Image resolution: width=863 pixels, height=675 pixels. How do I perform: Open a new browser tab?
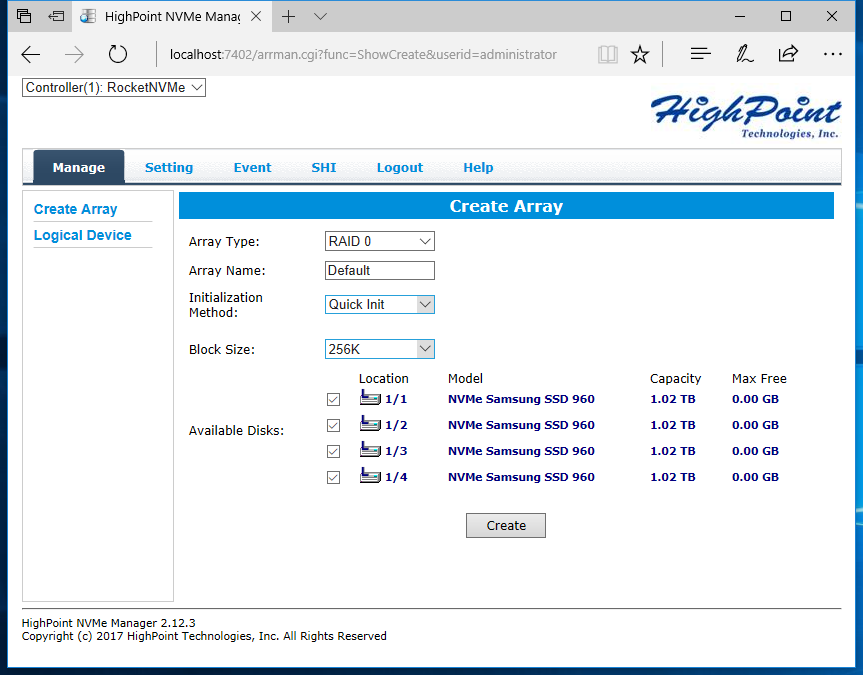click(x=288, y=17)
